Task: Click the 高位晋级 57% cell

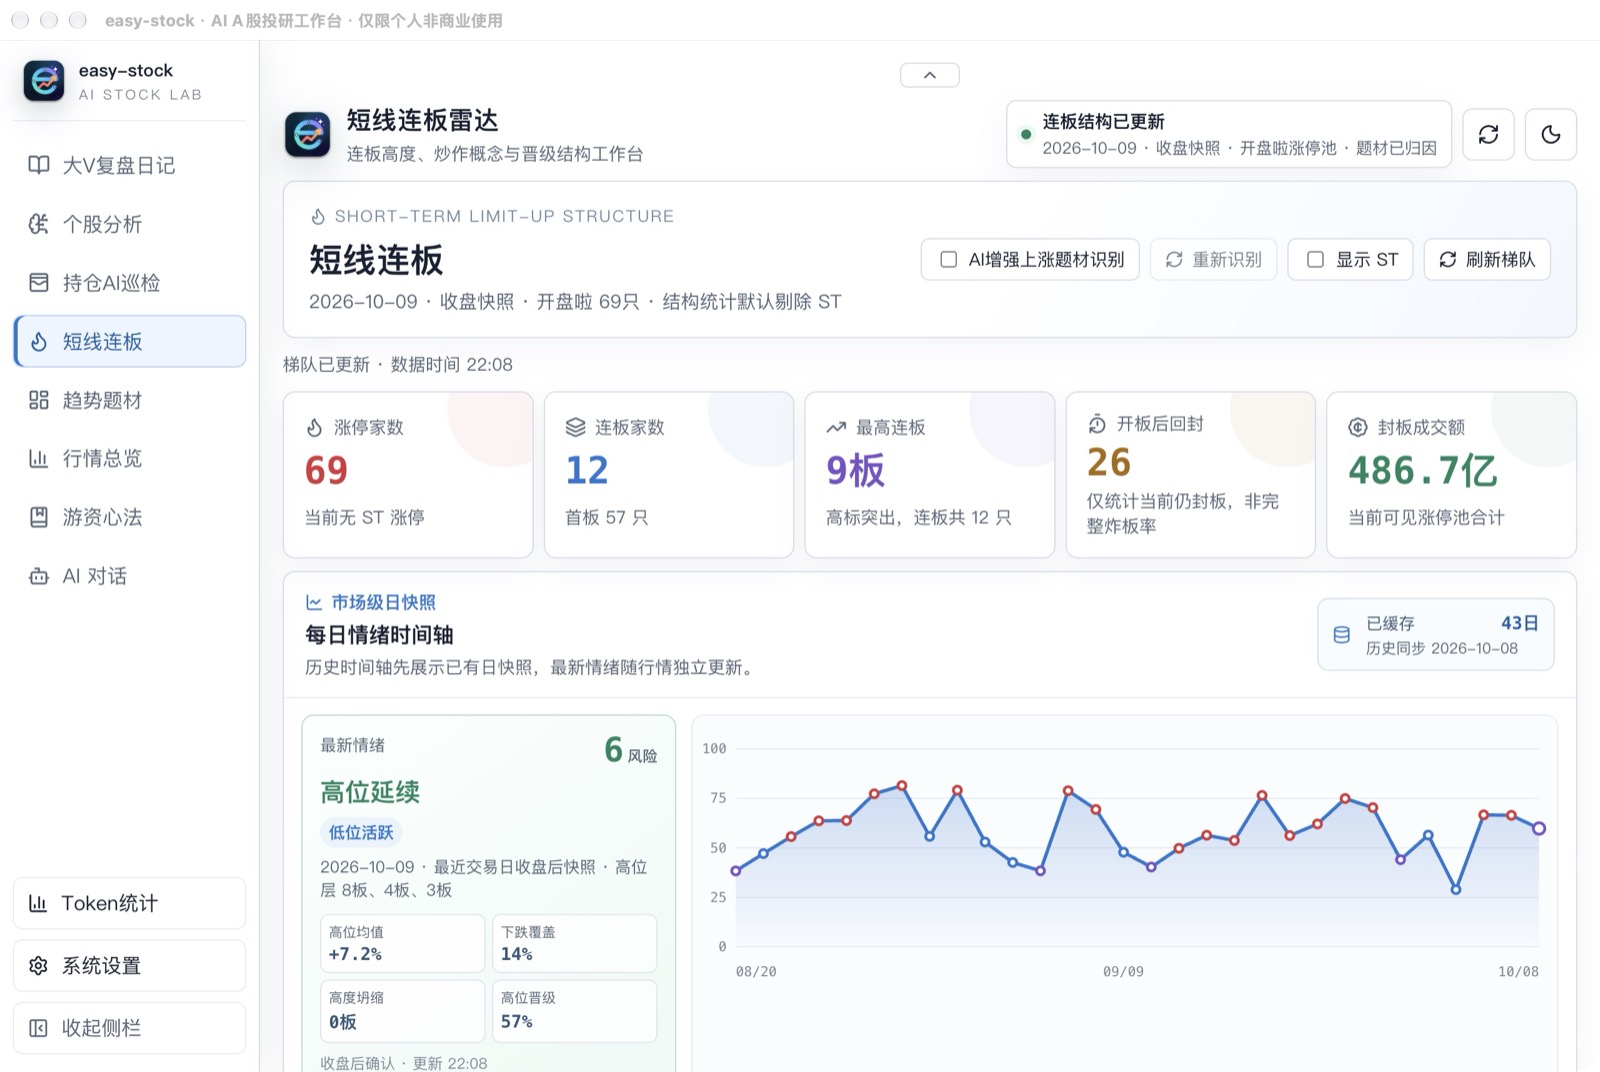Action: (x=574, y=1011)
